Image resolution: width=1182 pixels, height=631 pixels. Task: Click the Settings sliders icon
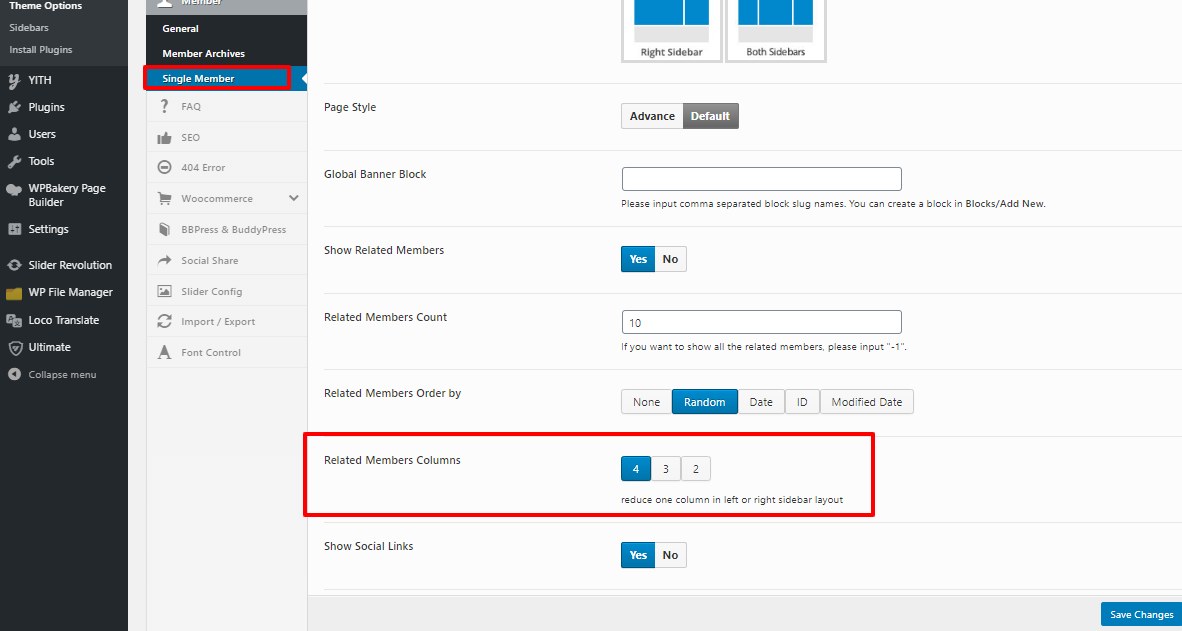pyautogui.click(x=14, y=229)
